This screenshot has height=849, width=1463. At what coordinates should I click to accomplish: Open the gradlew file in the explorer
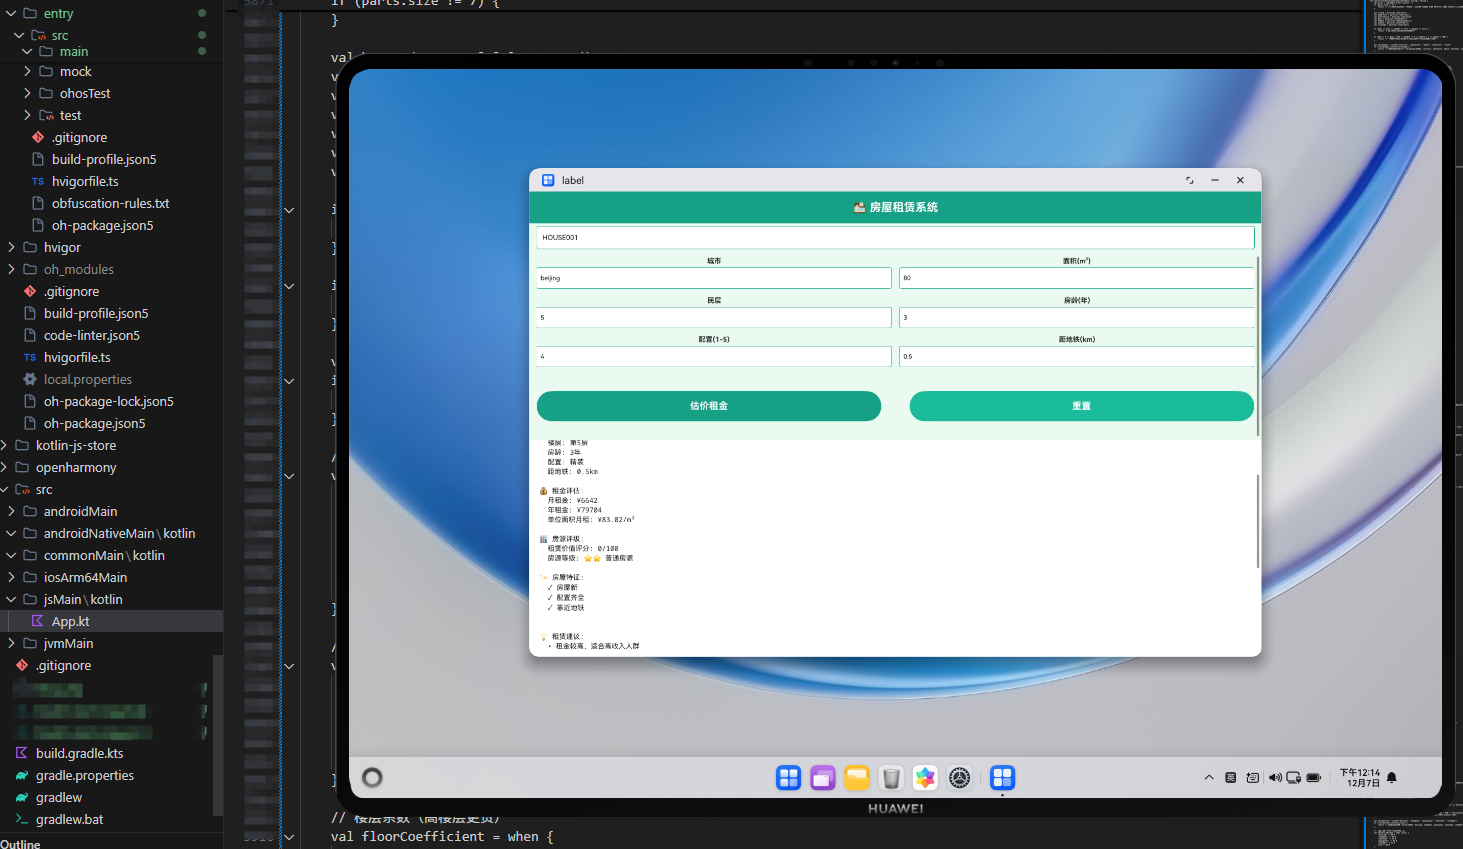pos(59,797)
